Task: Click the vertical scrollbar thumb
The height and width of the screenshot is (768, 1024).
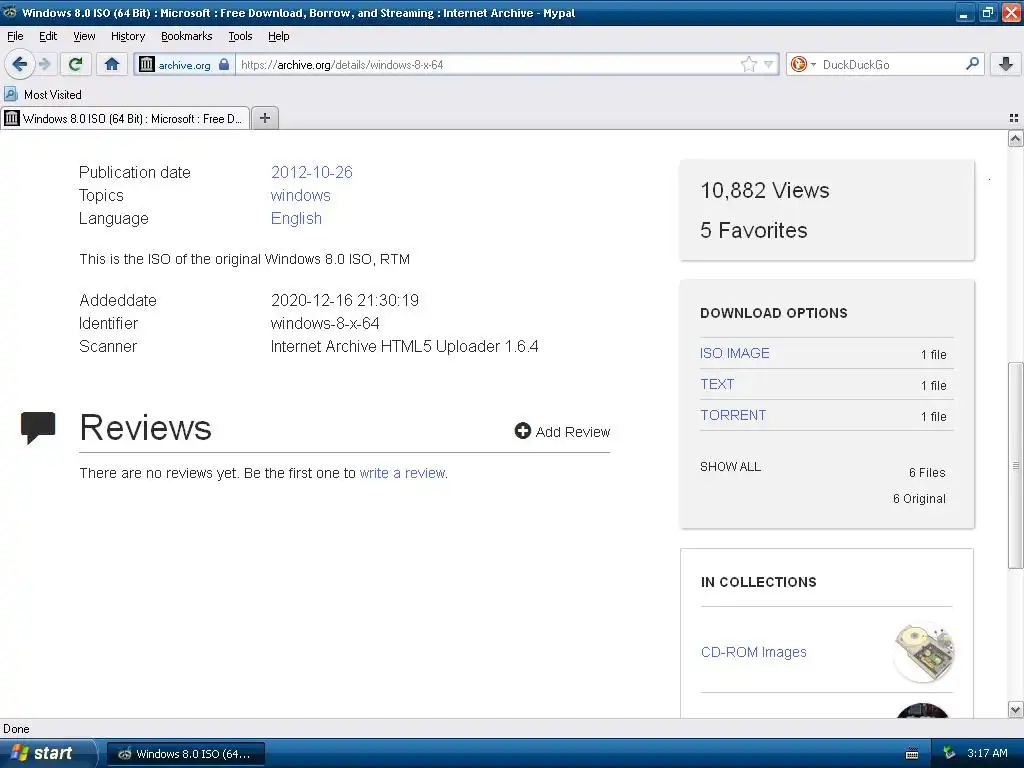Action: click(1015, 465)
